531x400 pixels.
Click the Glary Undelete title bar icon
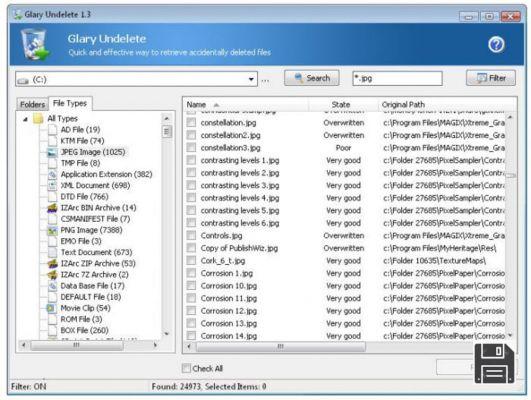[x=17, y=14]
